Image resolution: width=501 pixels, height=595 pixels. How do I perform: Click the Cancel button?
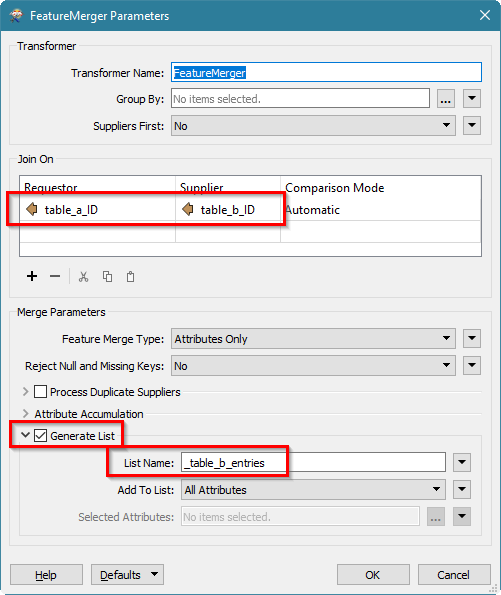pyautogui.click(x=454, y=575)
